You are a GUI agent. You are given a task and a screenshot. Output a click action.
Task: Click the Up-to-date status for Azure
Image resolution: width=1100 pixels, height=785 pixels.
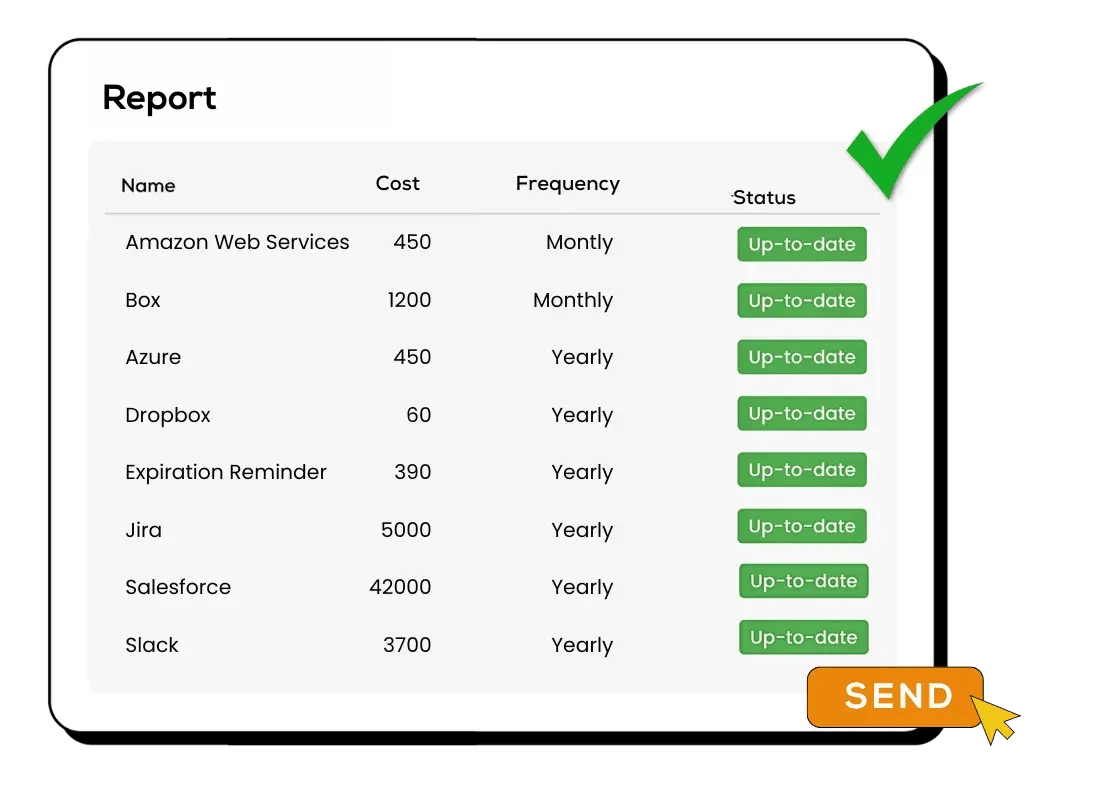tap(802, 357)
